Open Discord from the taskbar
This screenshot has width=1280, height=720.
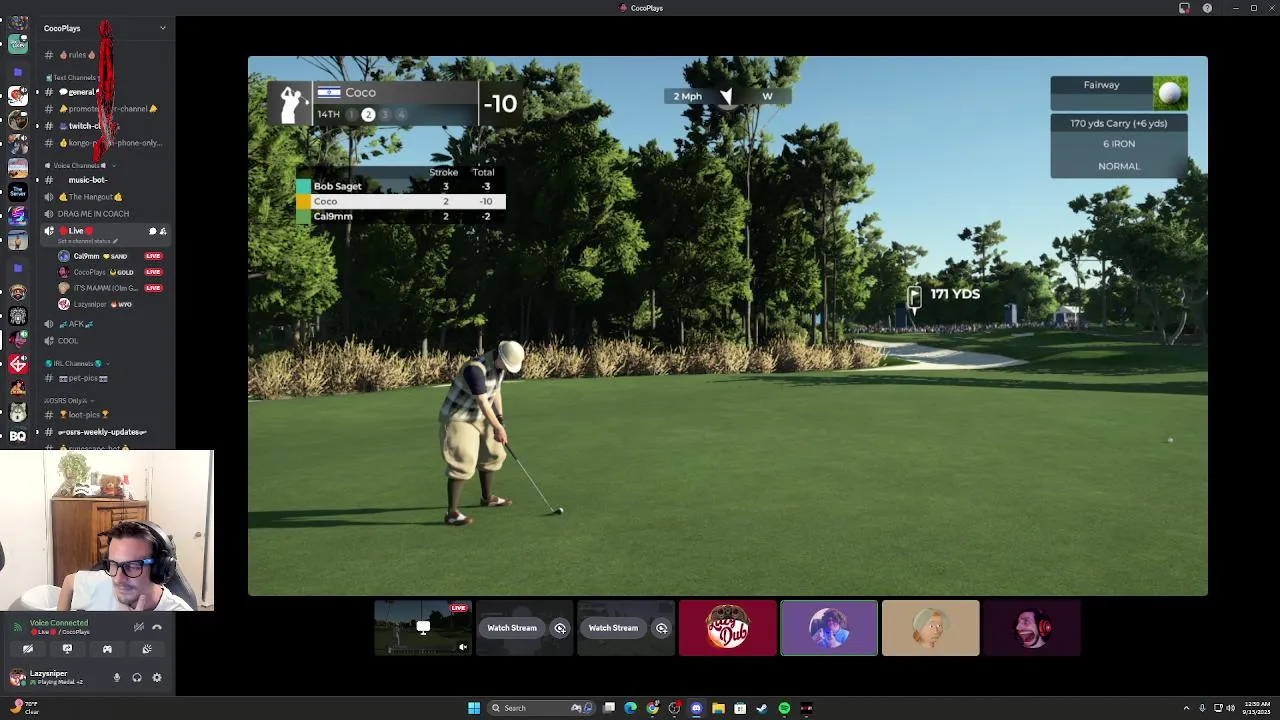[x=696, y=708]
